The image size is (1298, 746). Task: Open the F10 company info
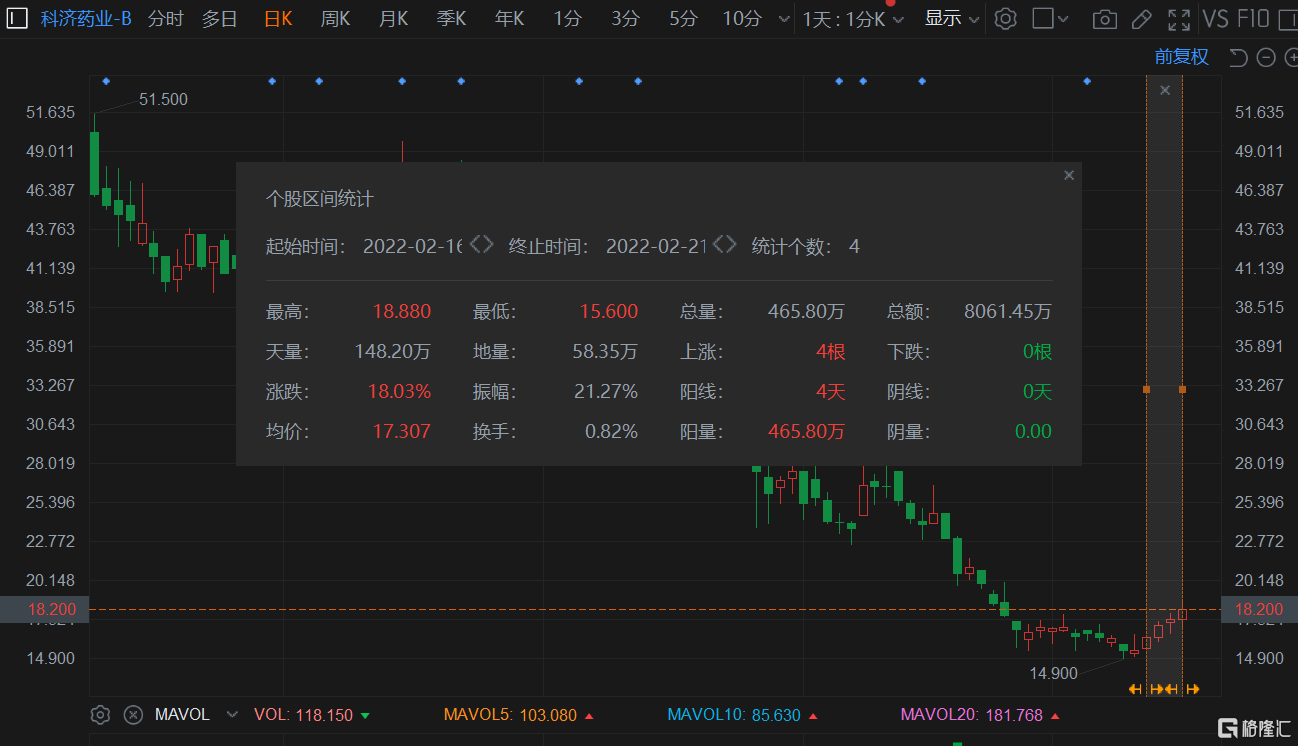pos(1253,19)
